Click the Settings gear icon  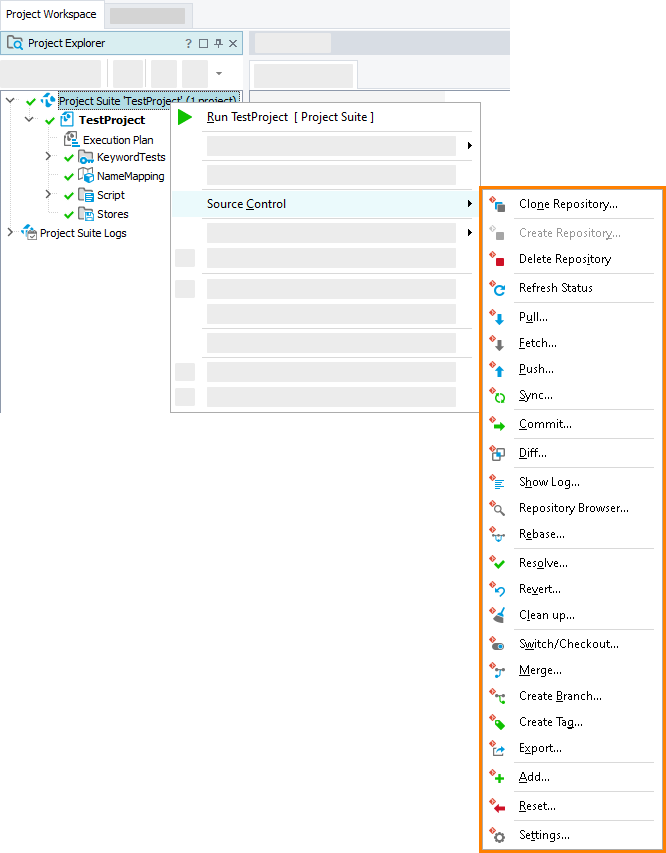point(497,836)
